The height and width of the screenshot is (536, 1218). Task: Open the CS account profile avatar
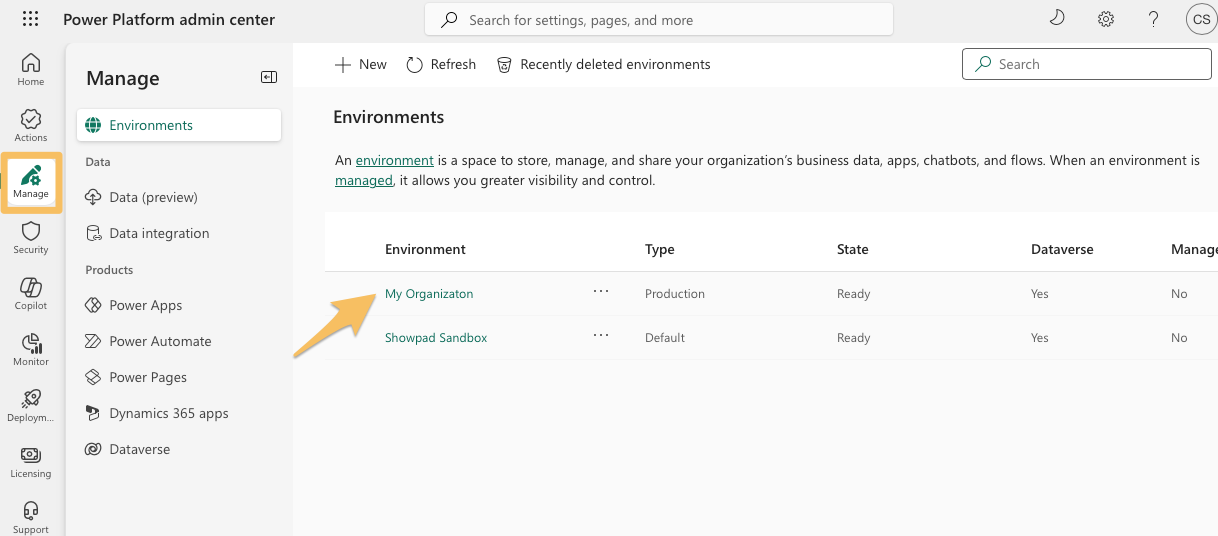(x=1199, y=19)
